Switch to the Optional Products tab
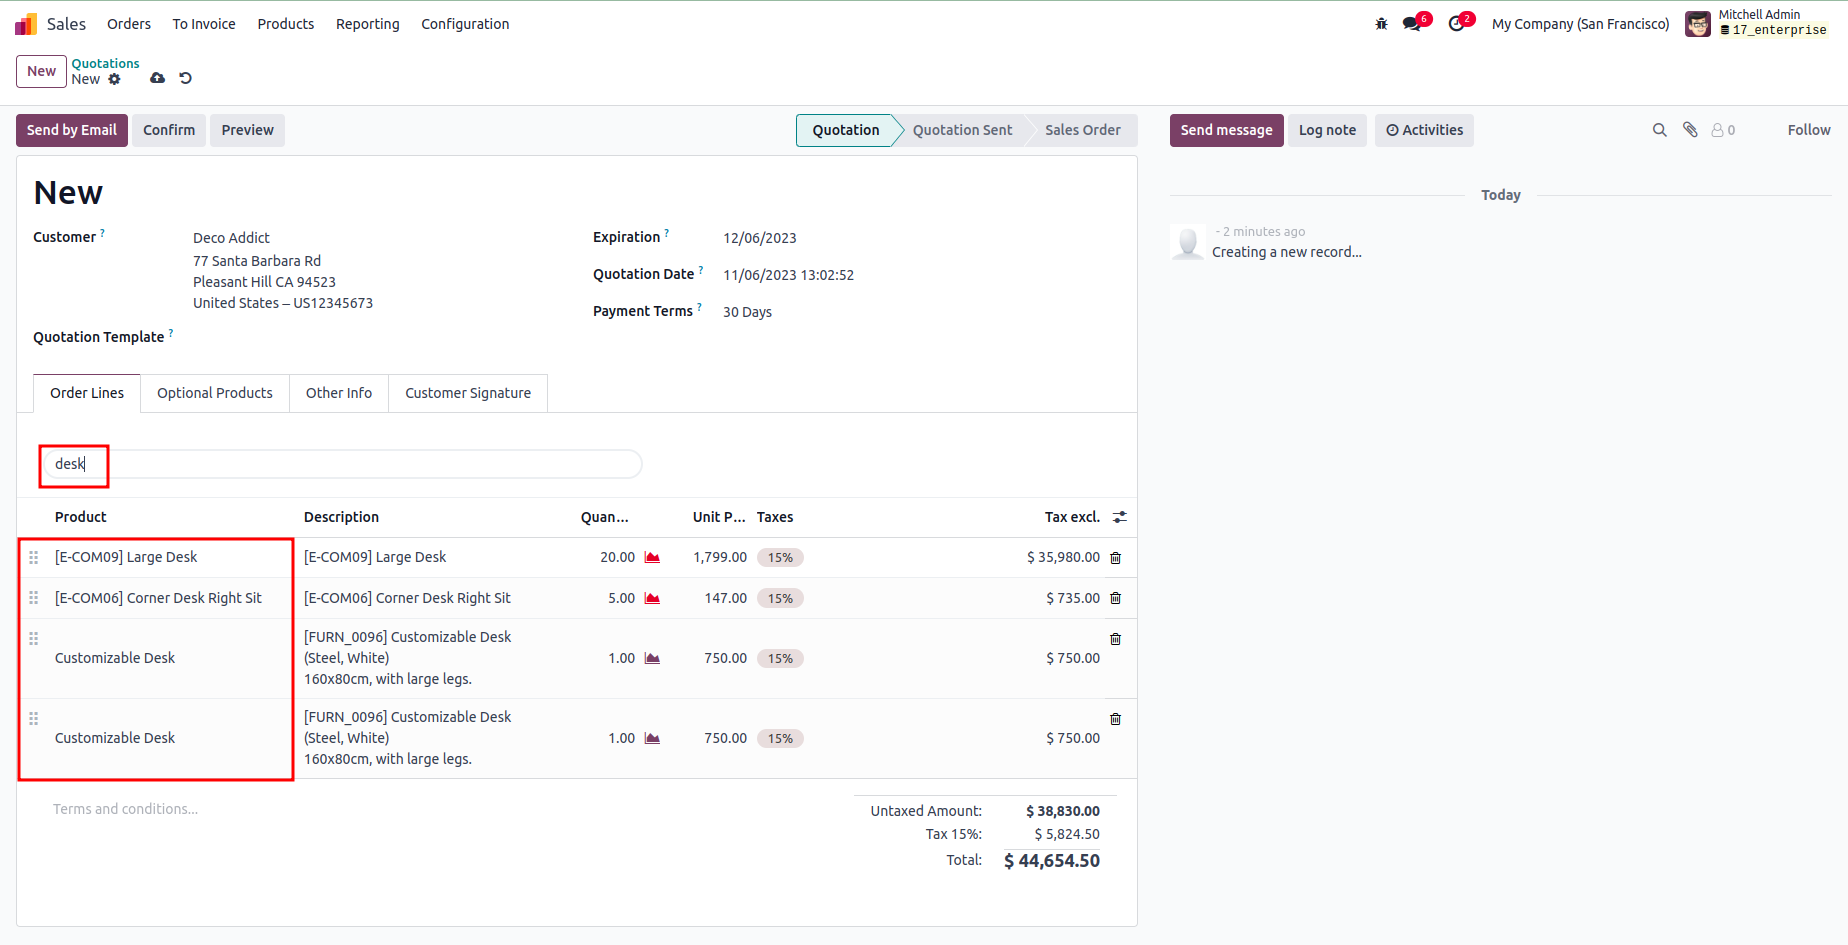 (x=214, y=393)
